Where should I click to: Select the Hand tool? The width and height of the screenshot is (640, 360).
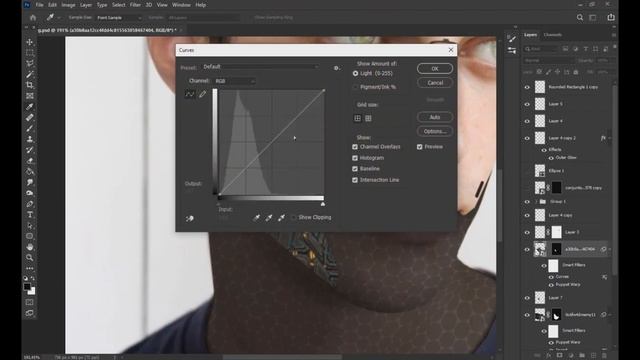pyautogui.click(x=30, y=247)
